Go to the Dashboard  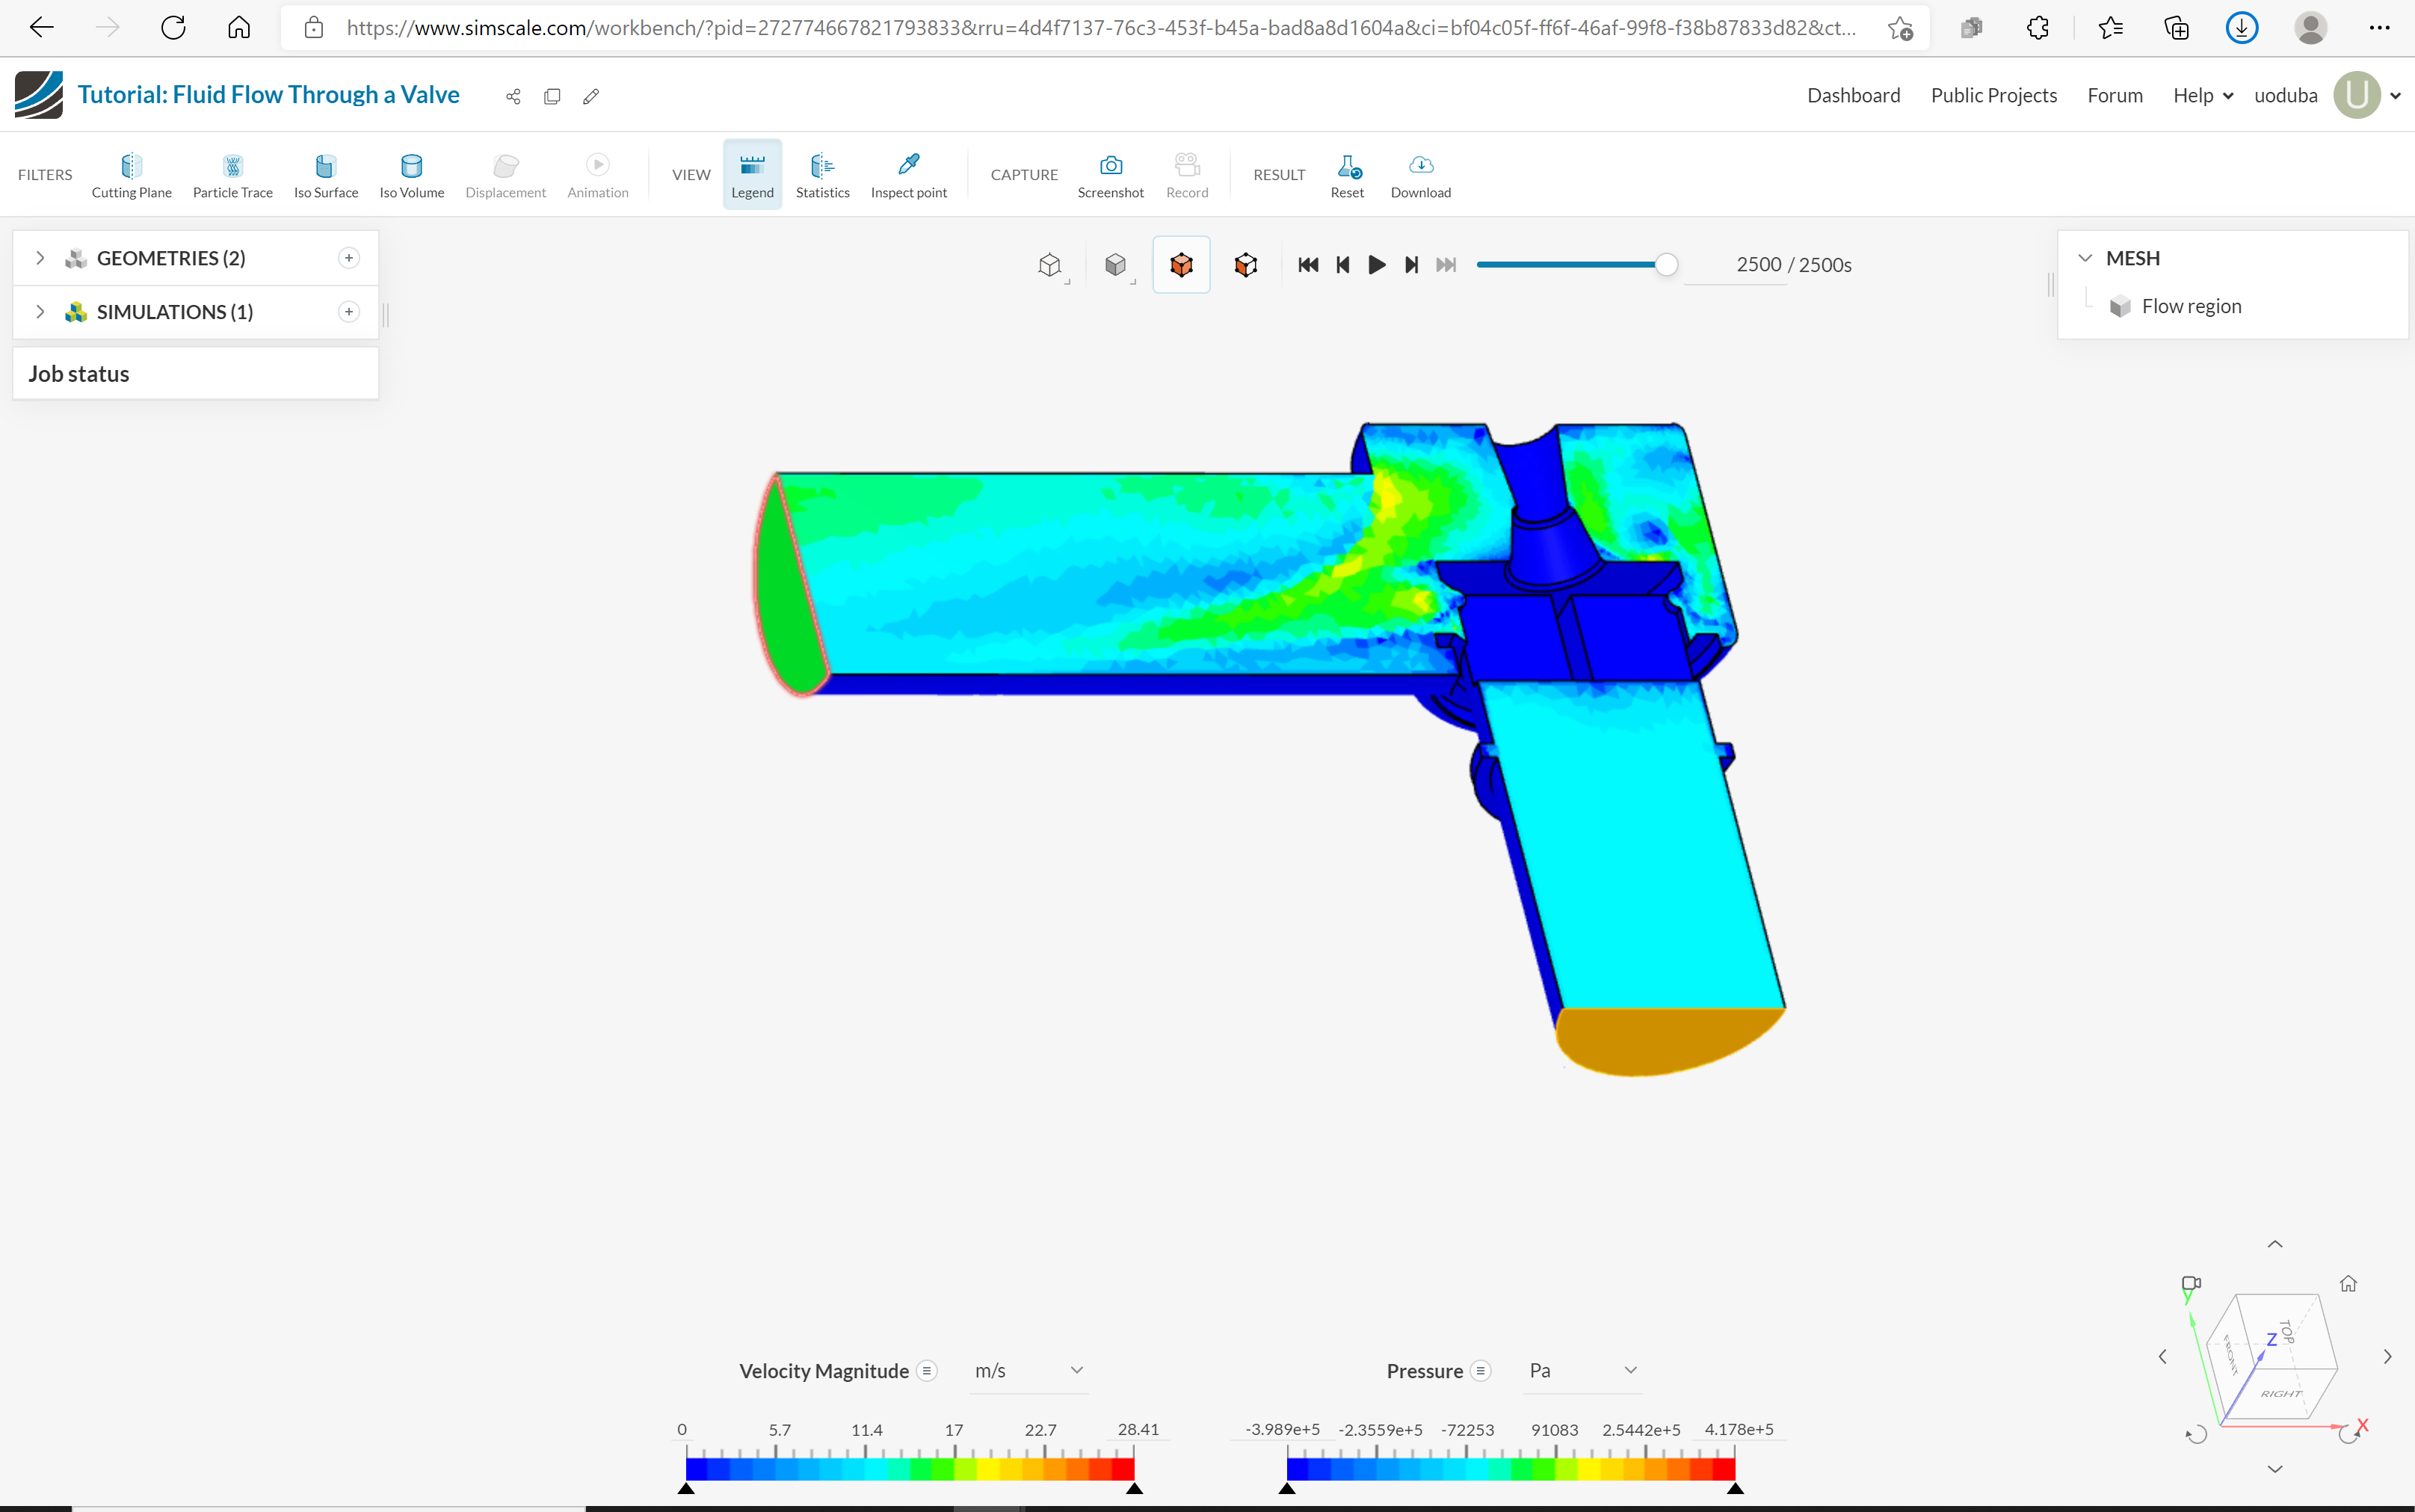[x=1852, y=94]
